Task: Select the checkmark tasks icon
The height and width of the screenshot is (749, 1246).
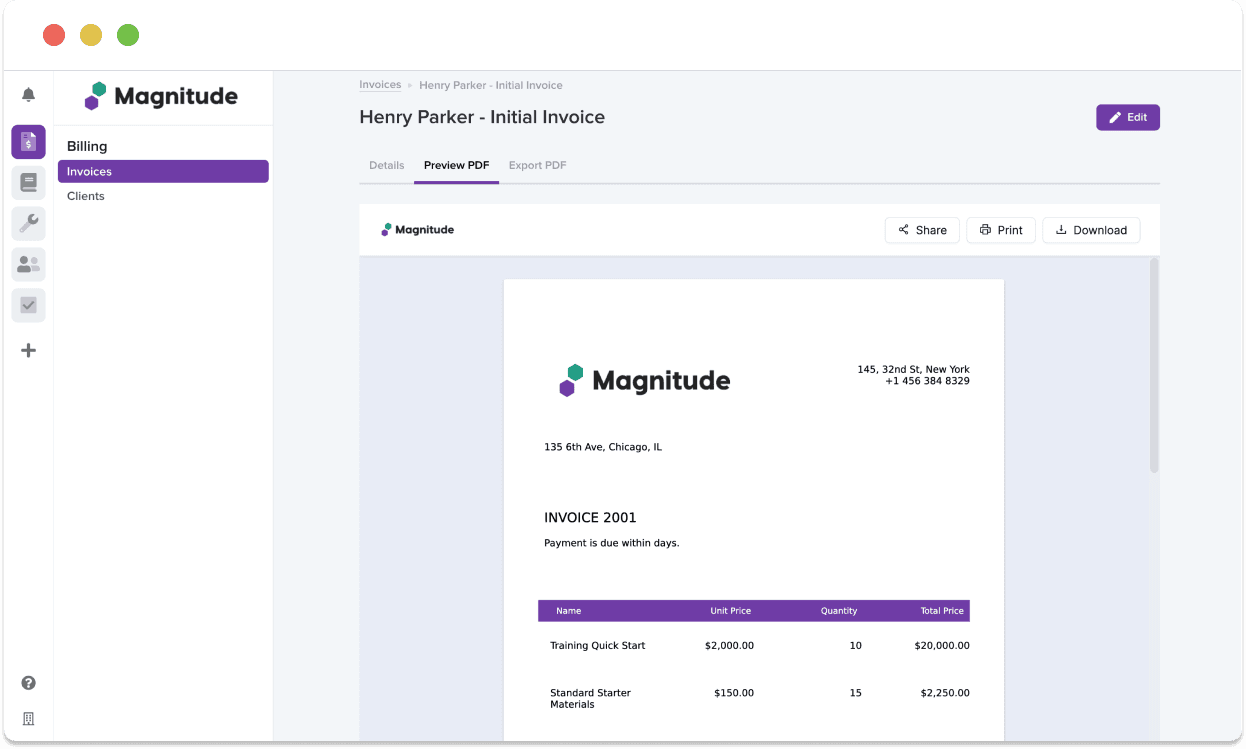Action: pyautogui.click(x=28, y=305)
